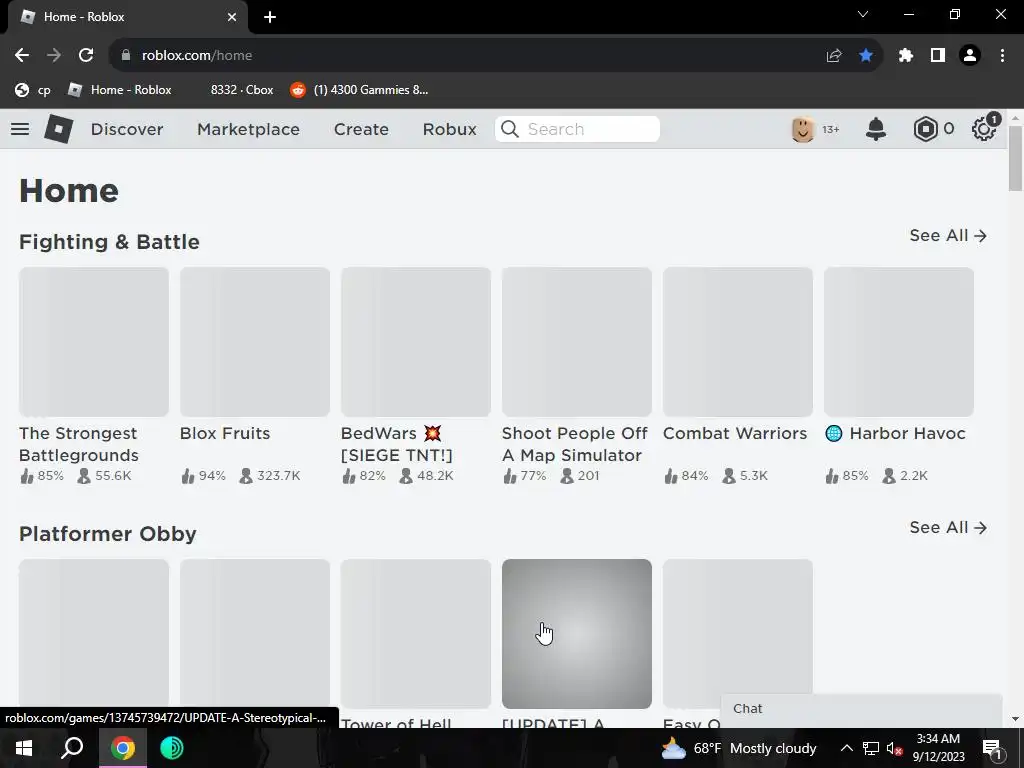Click the Blox Fruits title
The width and height of the screenshot is (1024, 768).
(x=225, y=434)
